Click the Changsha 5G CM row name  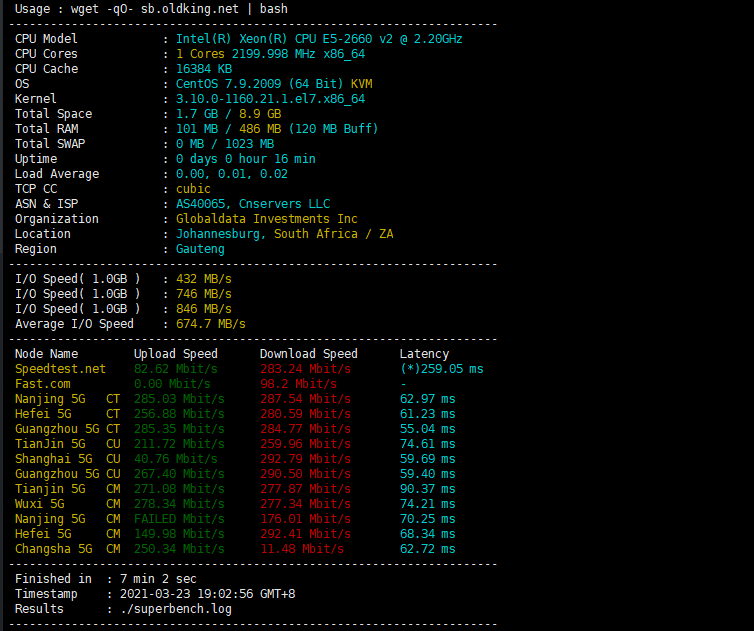click(67, 549)
